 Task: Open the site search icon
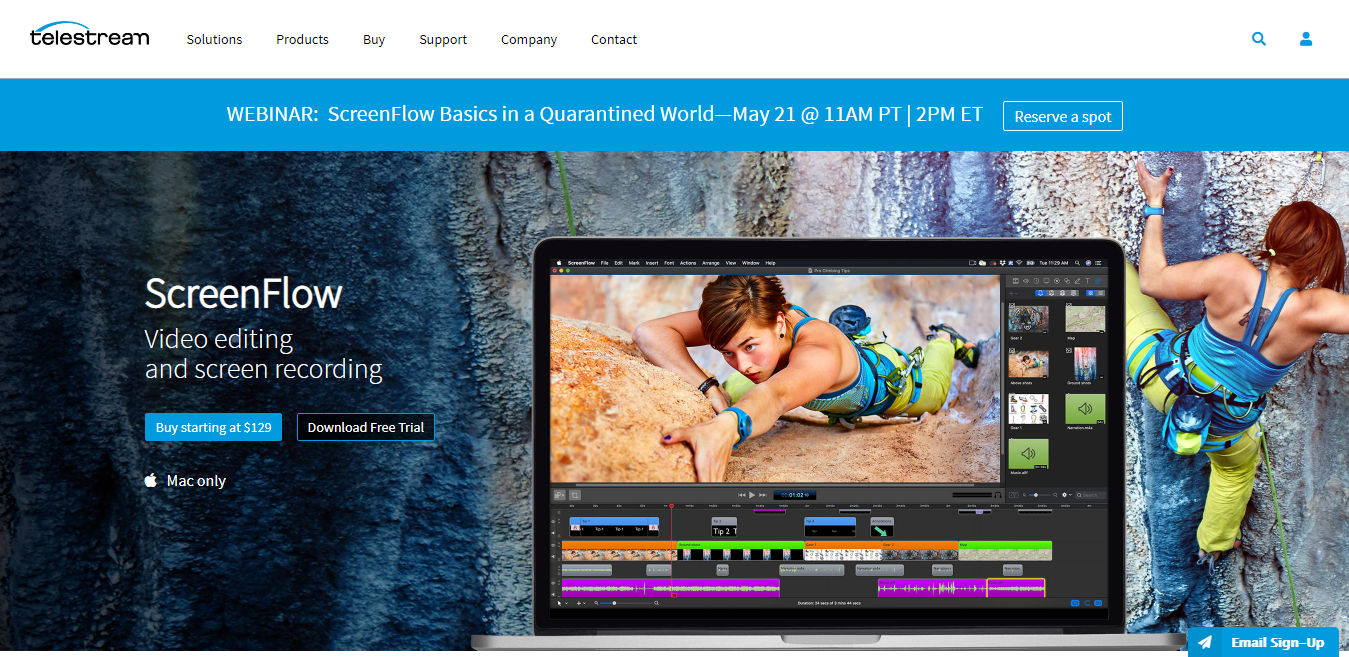pyautogui.click(x=1259, y=39)
